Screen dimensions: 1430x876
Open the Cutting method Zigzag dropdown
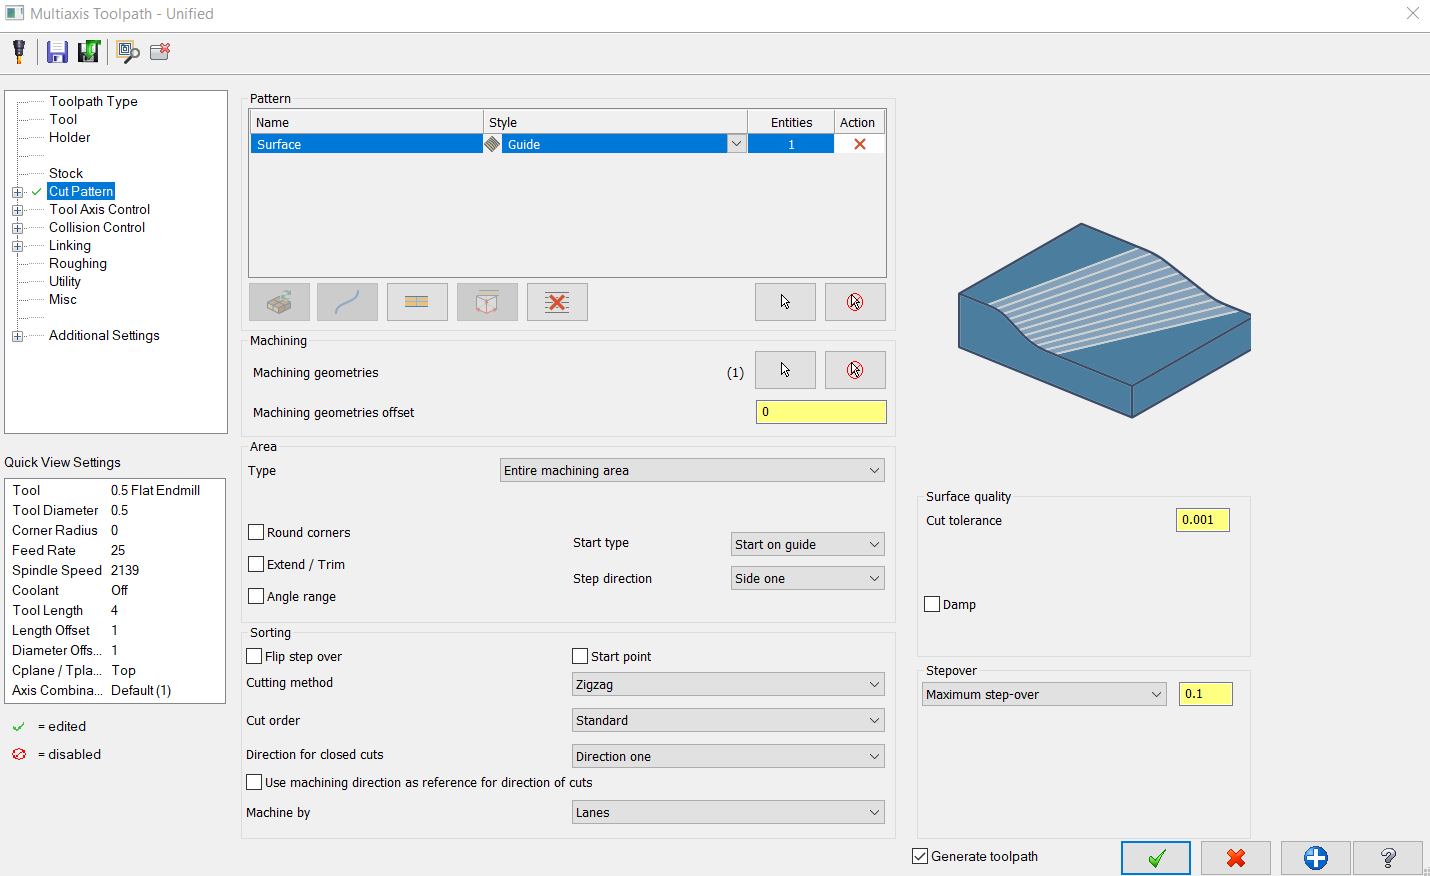pyautogui.click(x=728, y=684)
